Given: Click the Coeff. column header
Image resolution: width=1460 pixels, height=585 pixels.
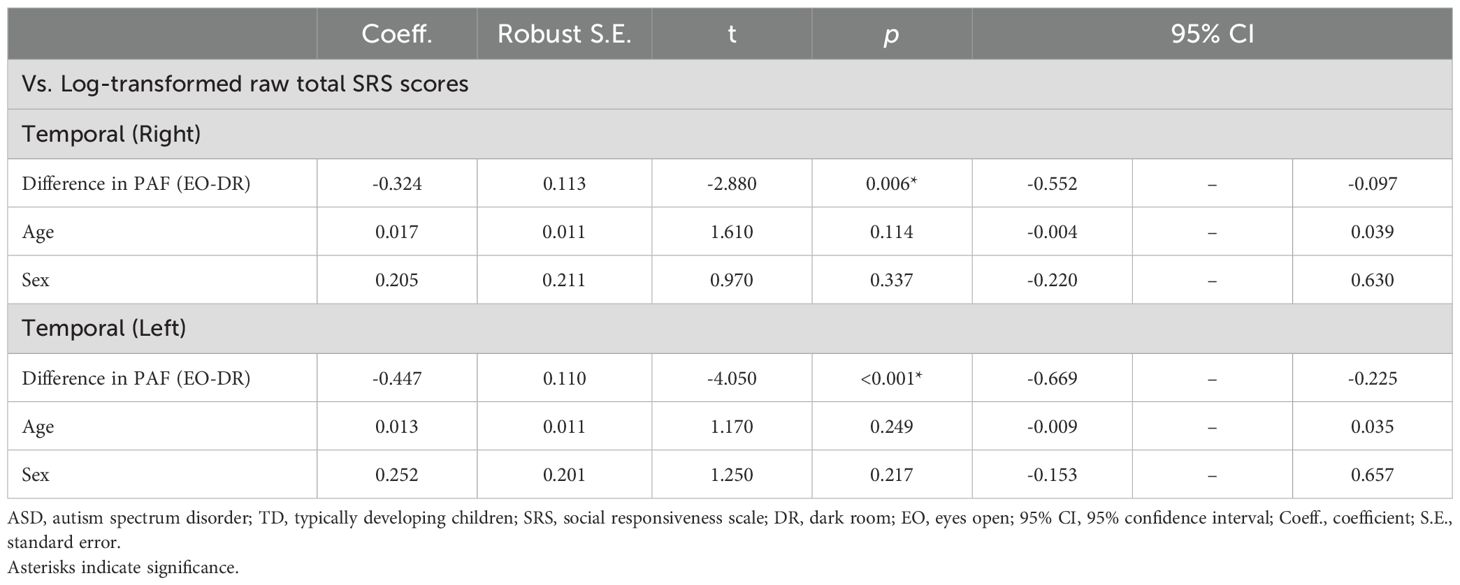Looking at the screenshot, I should tap(396, 34).
